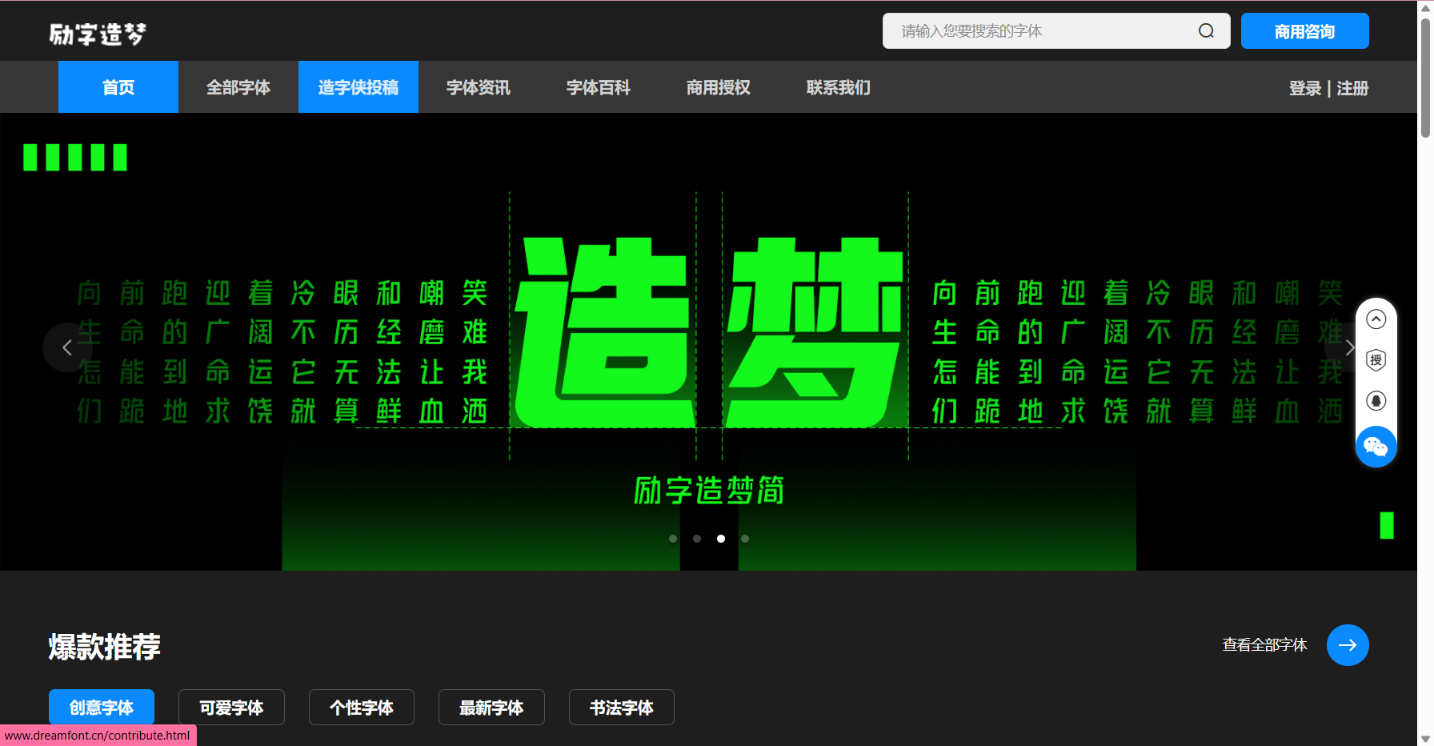Go to the 首页 nav item

tap(118, 87)
